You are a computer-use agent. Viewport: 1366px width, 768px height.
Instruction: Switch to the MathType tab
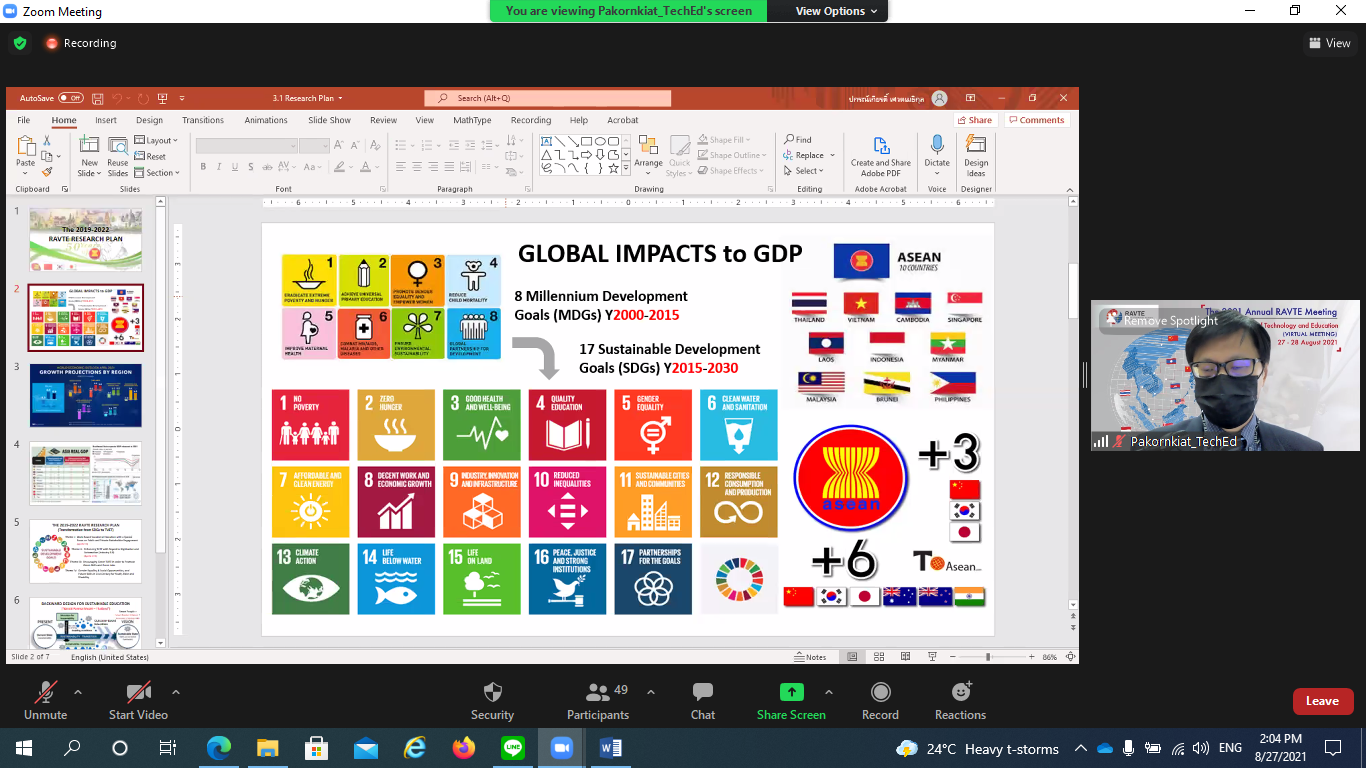coord(472,120)
